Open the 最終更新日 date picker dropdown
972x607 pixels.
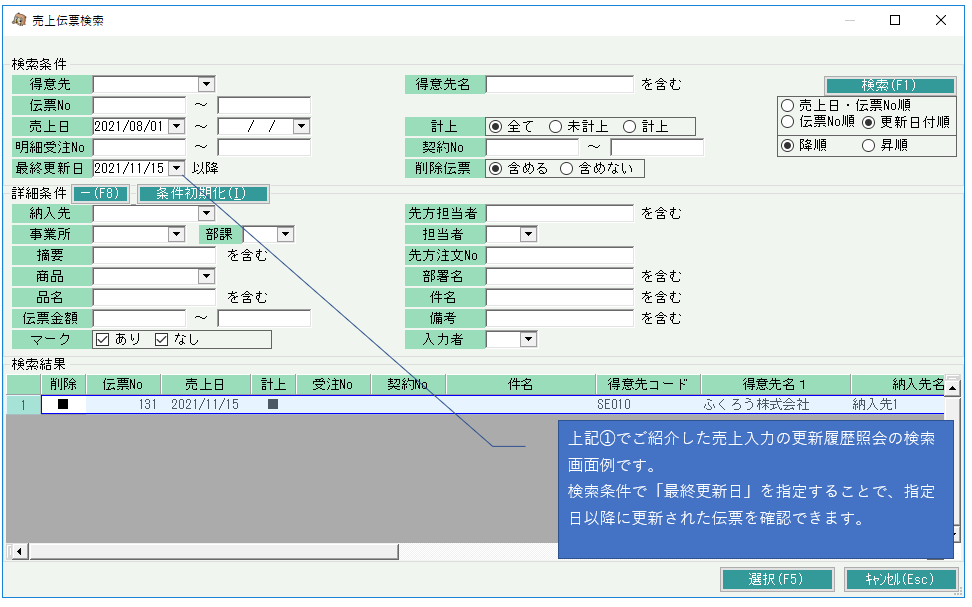[x=176, y=169]
